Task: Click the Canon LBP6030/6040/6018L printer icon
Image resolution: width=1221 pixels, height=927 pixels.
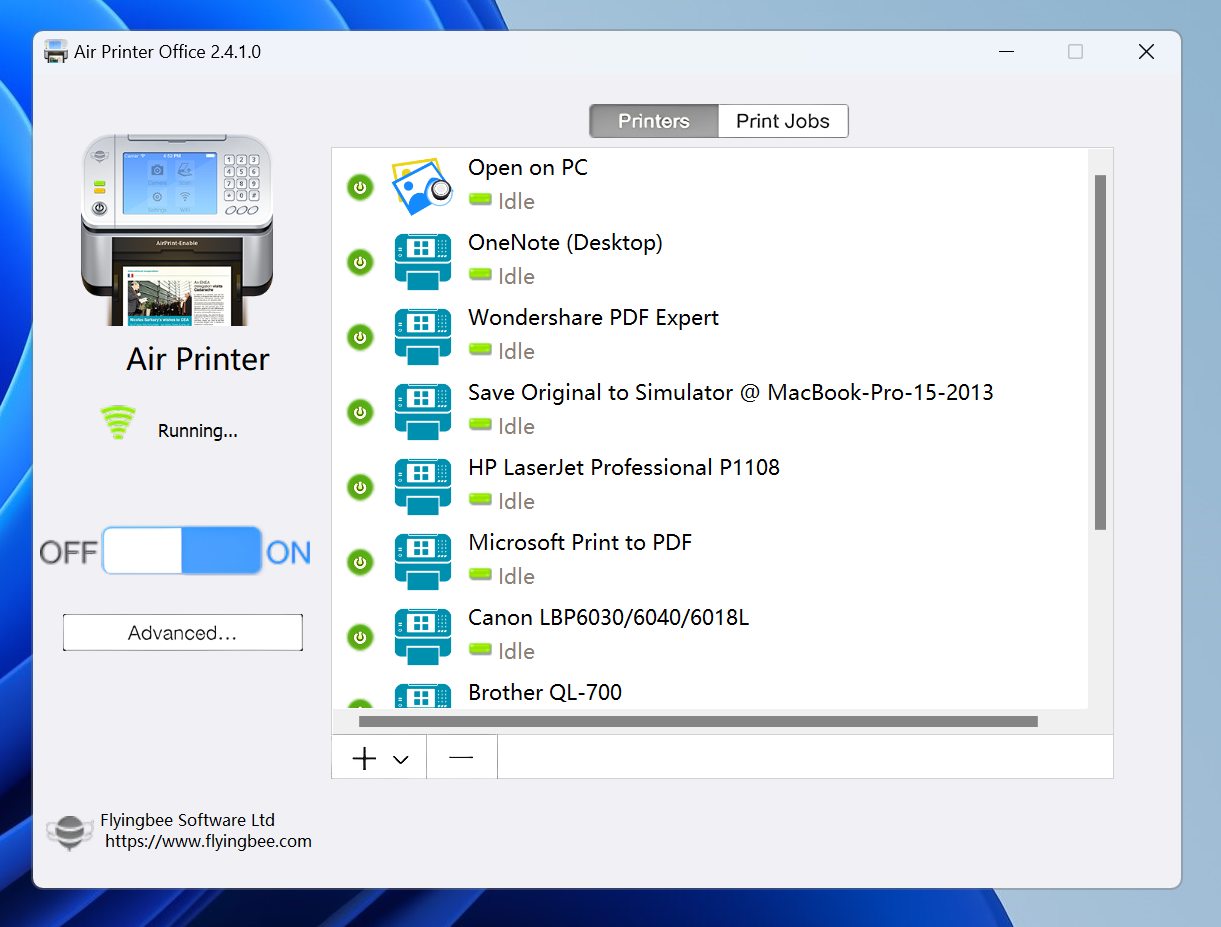Action: tap(423, 636)
